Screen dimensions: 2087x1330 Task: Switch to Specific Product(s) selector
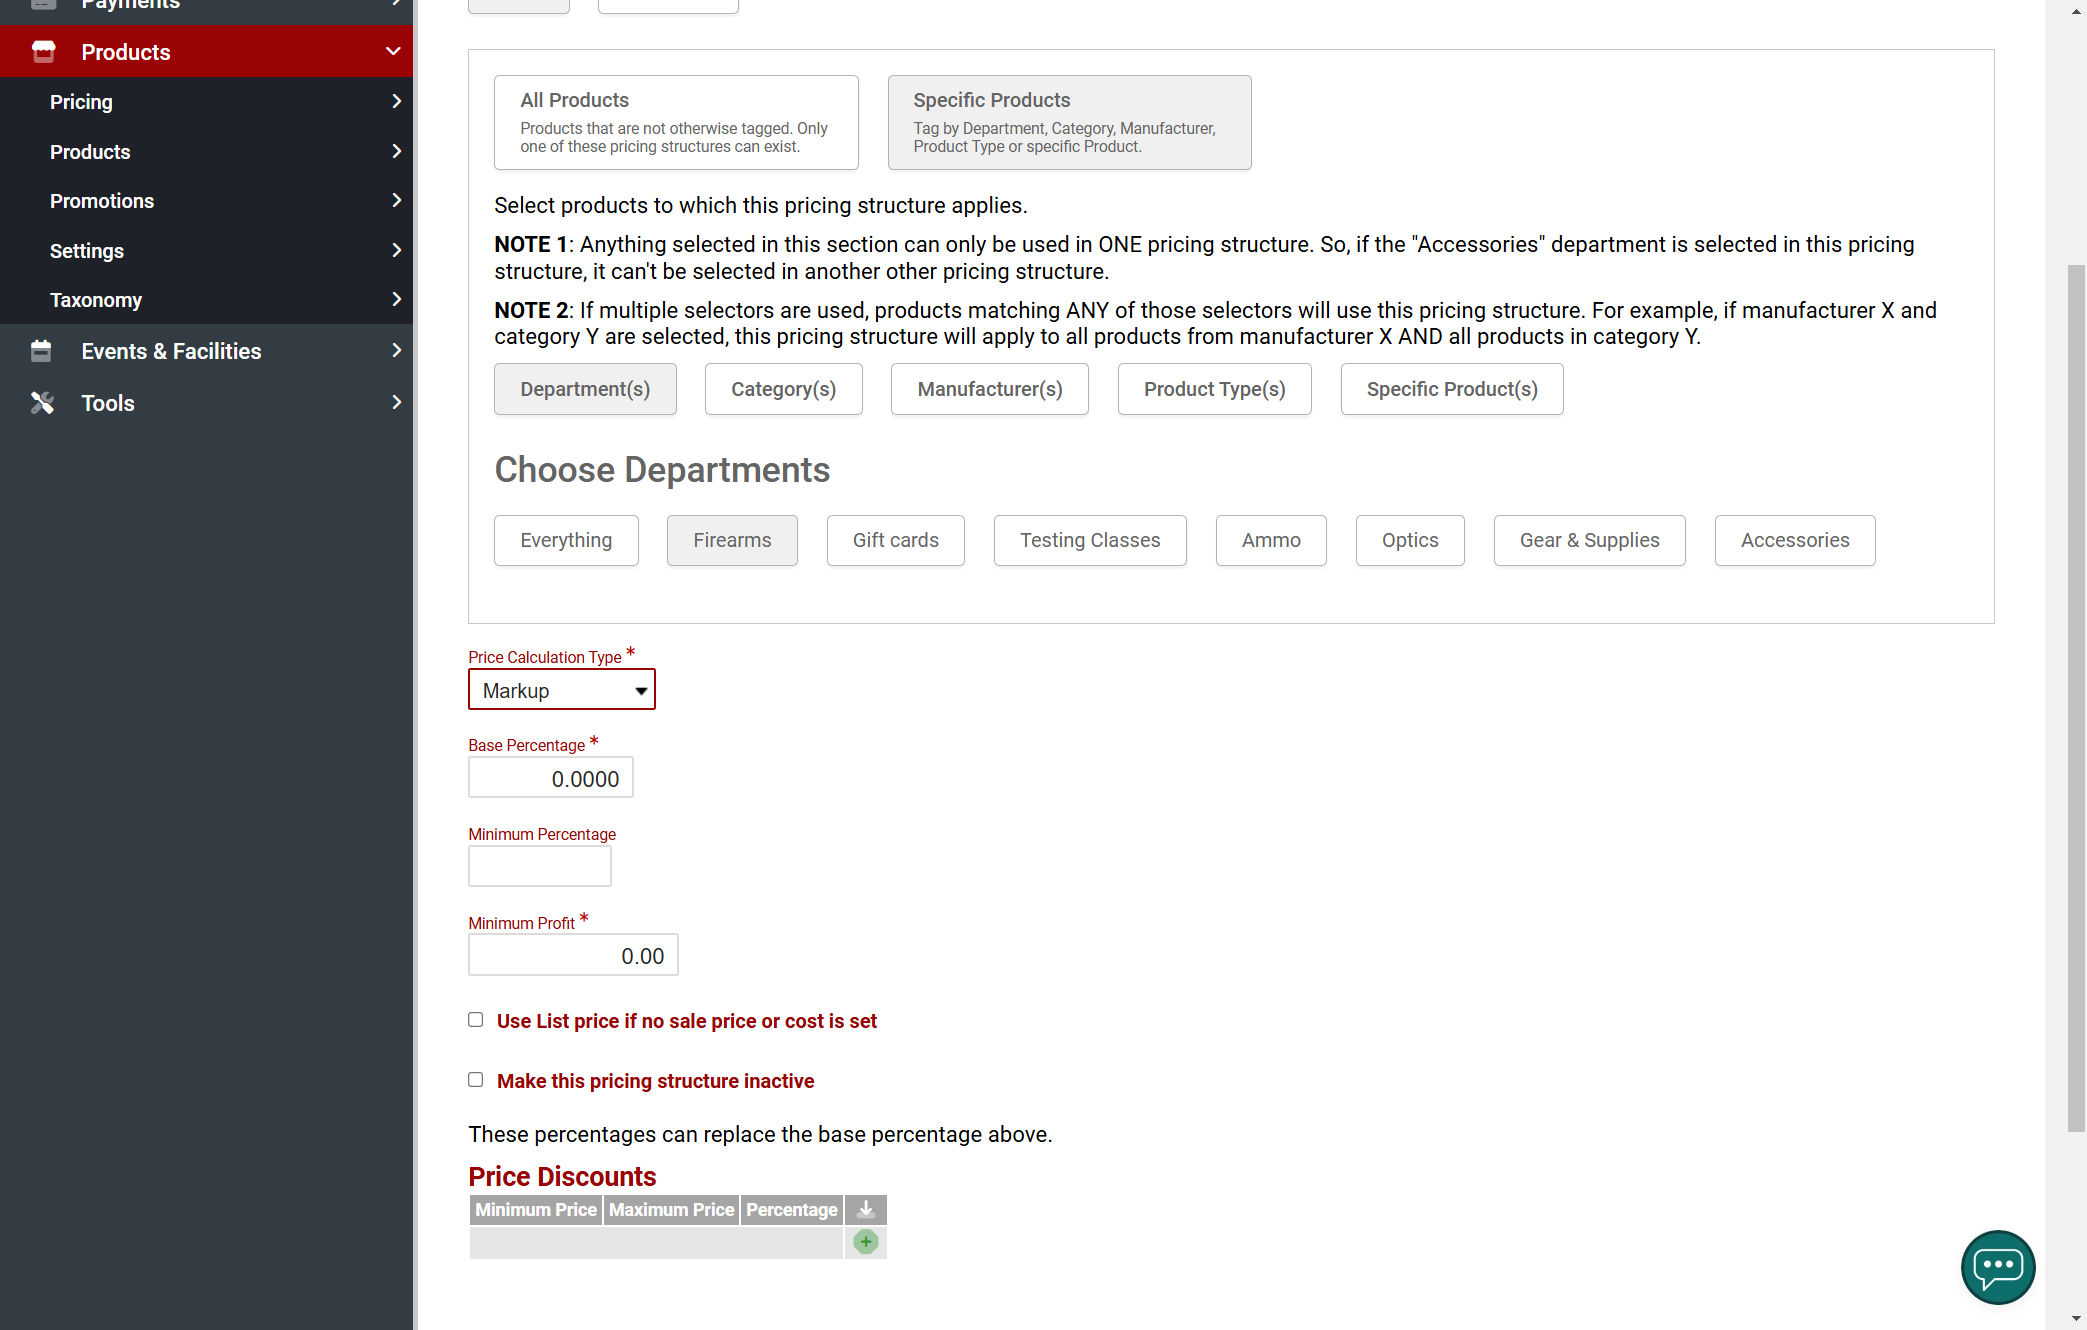tap(1452, 389)
